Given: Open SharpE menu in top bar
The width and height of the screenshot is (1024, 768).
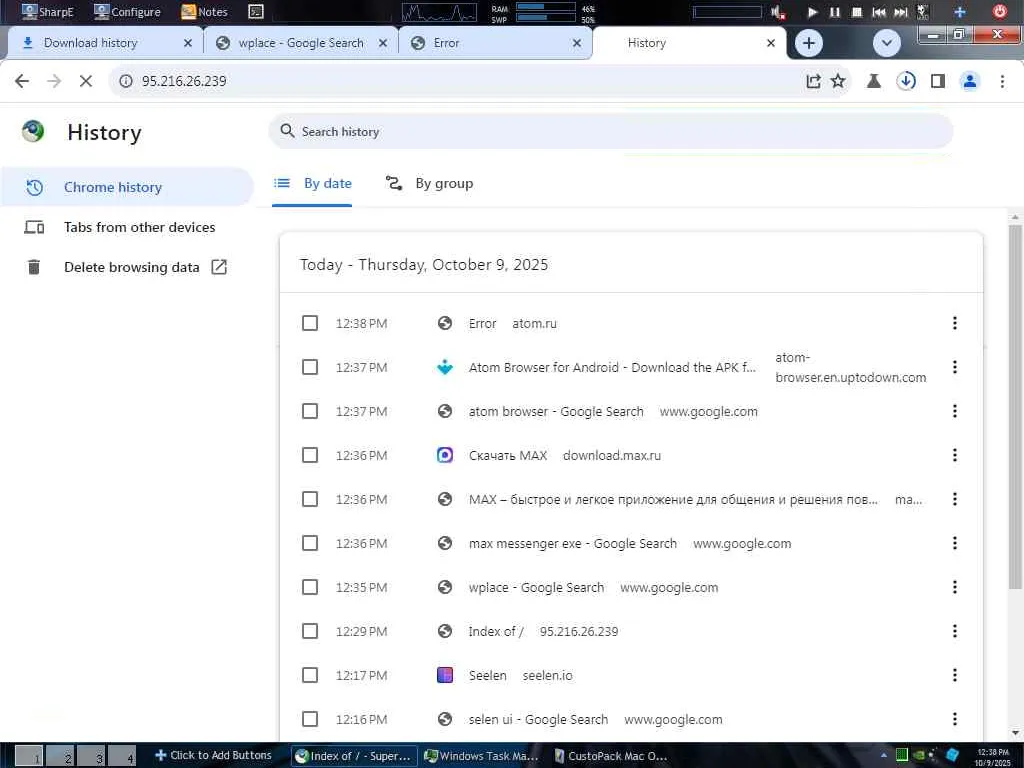Looking at the screenshot, I should click(48, 12).
